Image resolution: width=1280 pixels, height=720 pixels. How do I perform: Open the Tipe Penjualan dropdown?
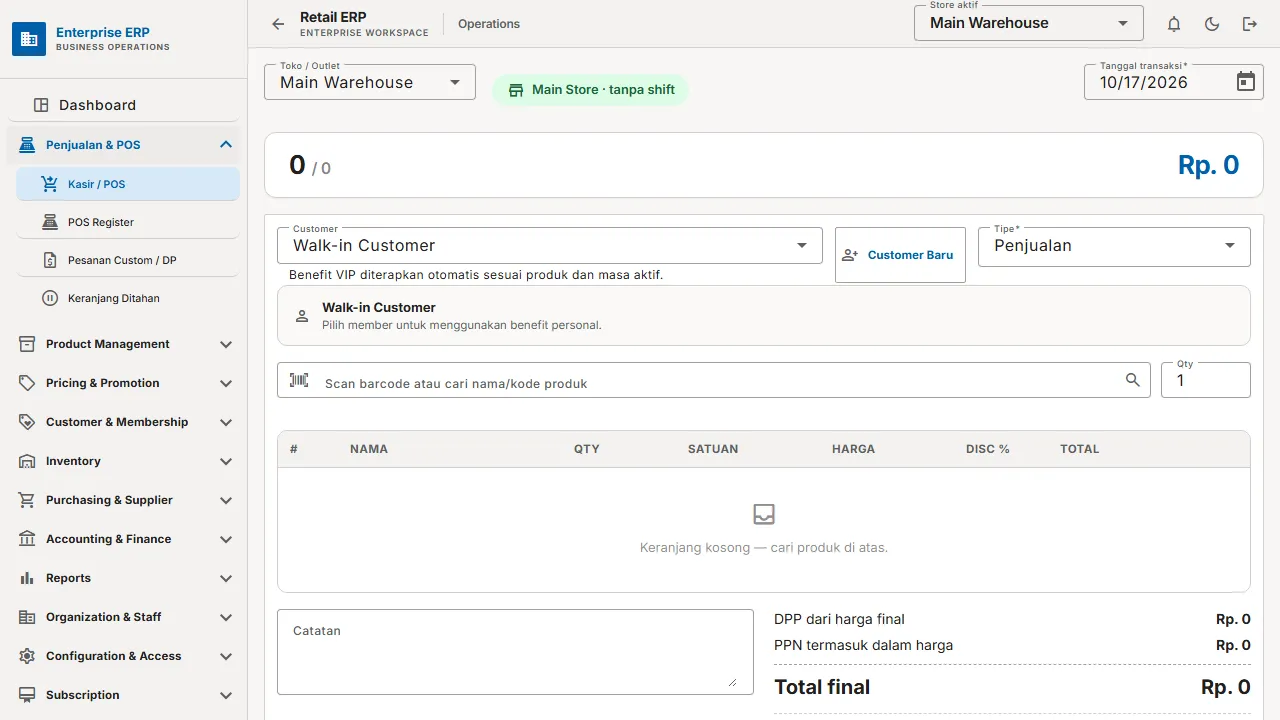(x=1115, y=246)
